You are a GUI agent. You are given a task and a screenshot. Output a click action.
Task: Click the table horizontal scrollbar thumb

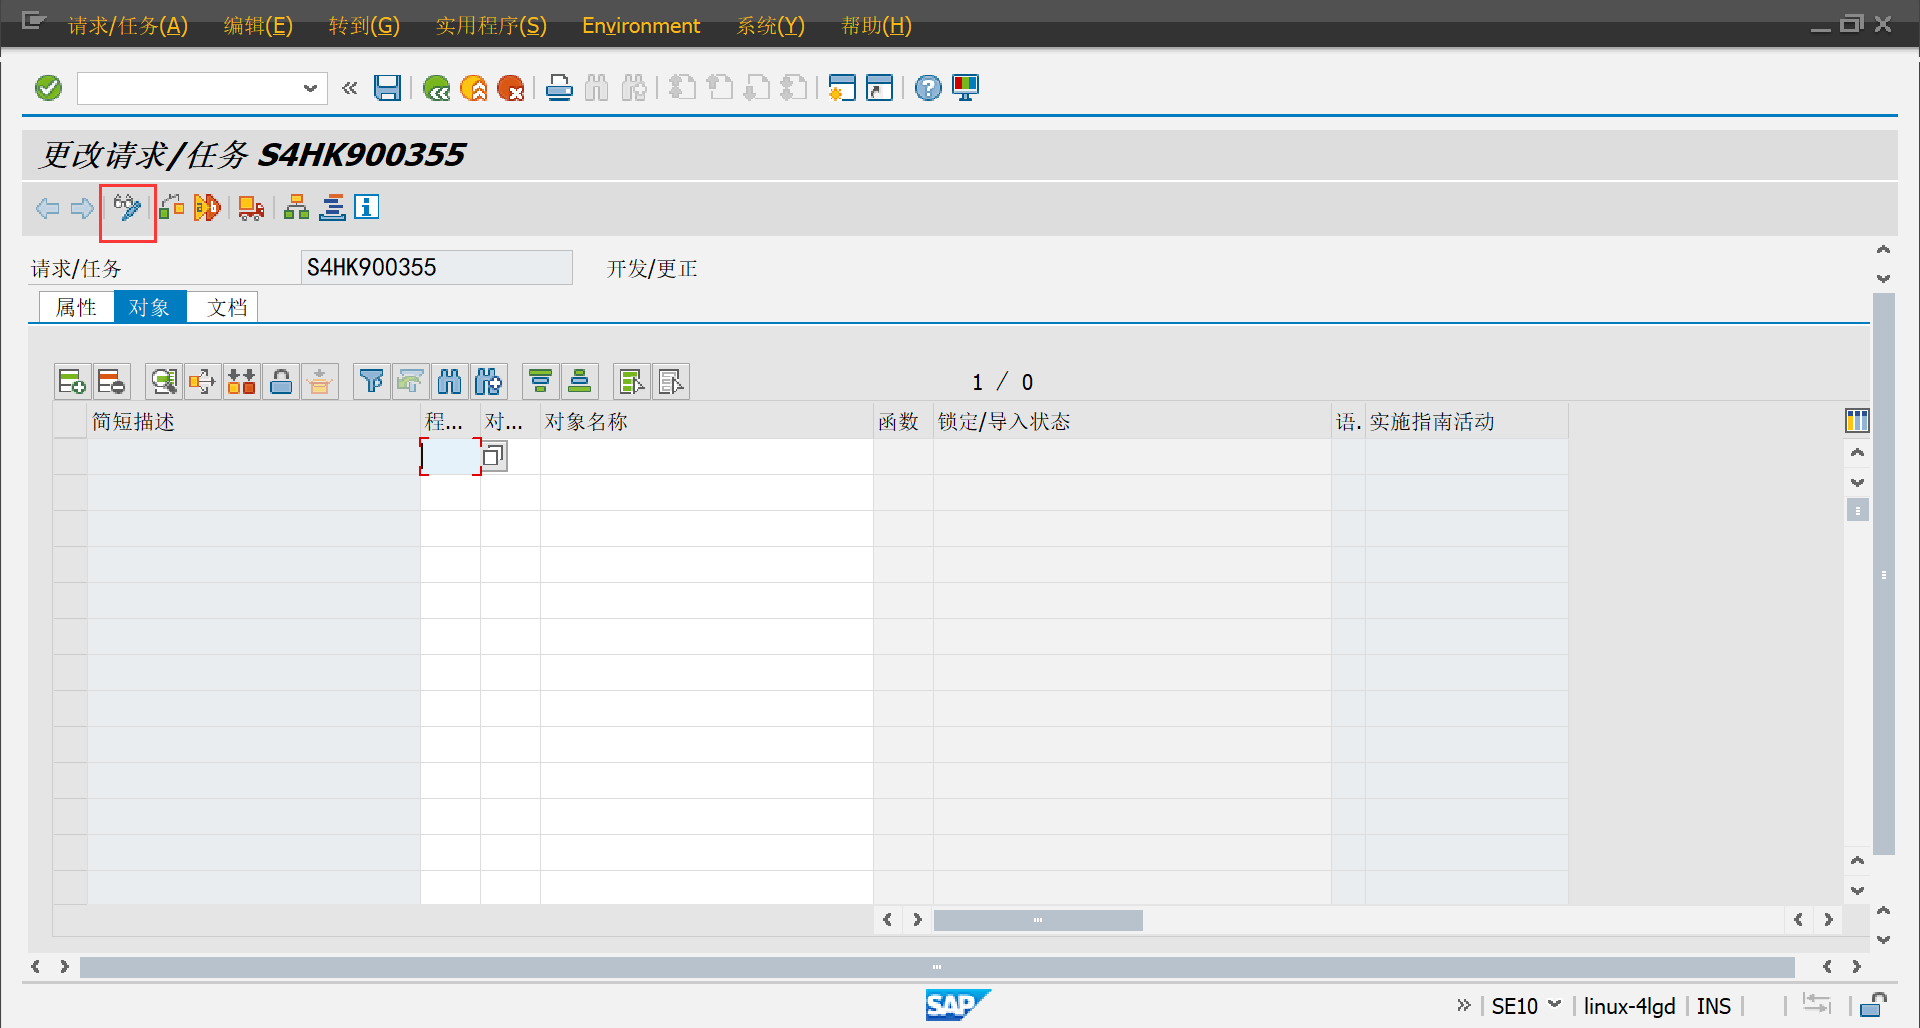pyautogui.click(x=1038, y=920)
